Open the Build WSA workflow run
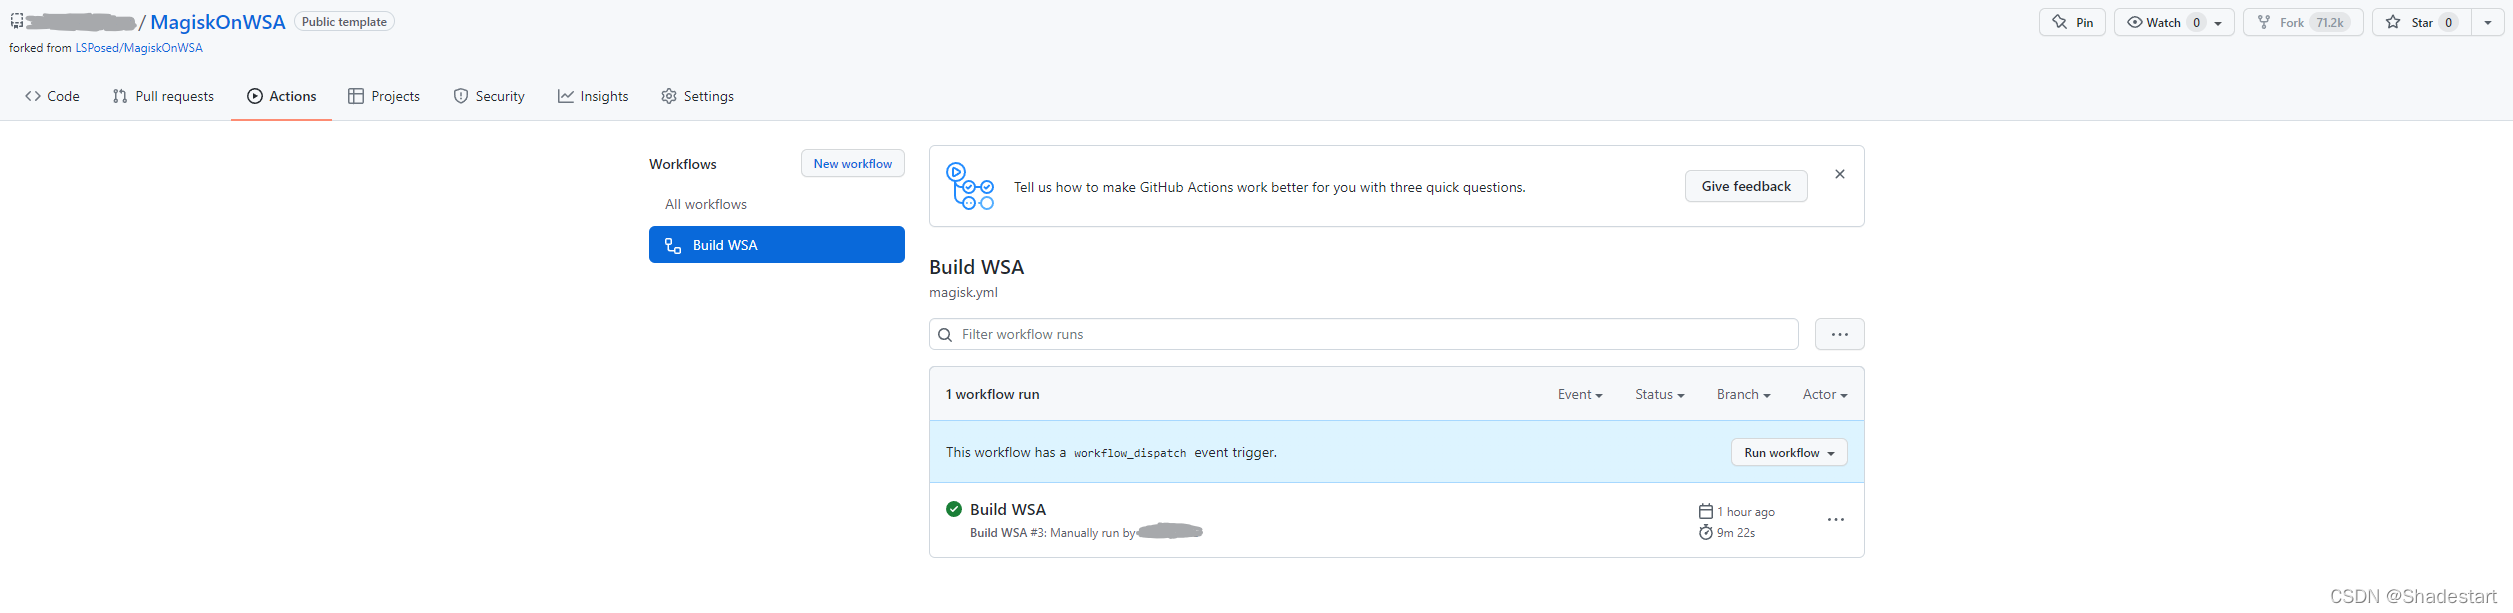 coord(1008,509)
